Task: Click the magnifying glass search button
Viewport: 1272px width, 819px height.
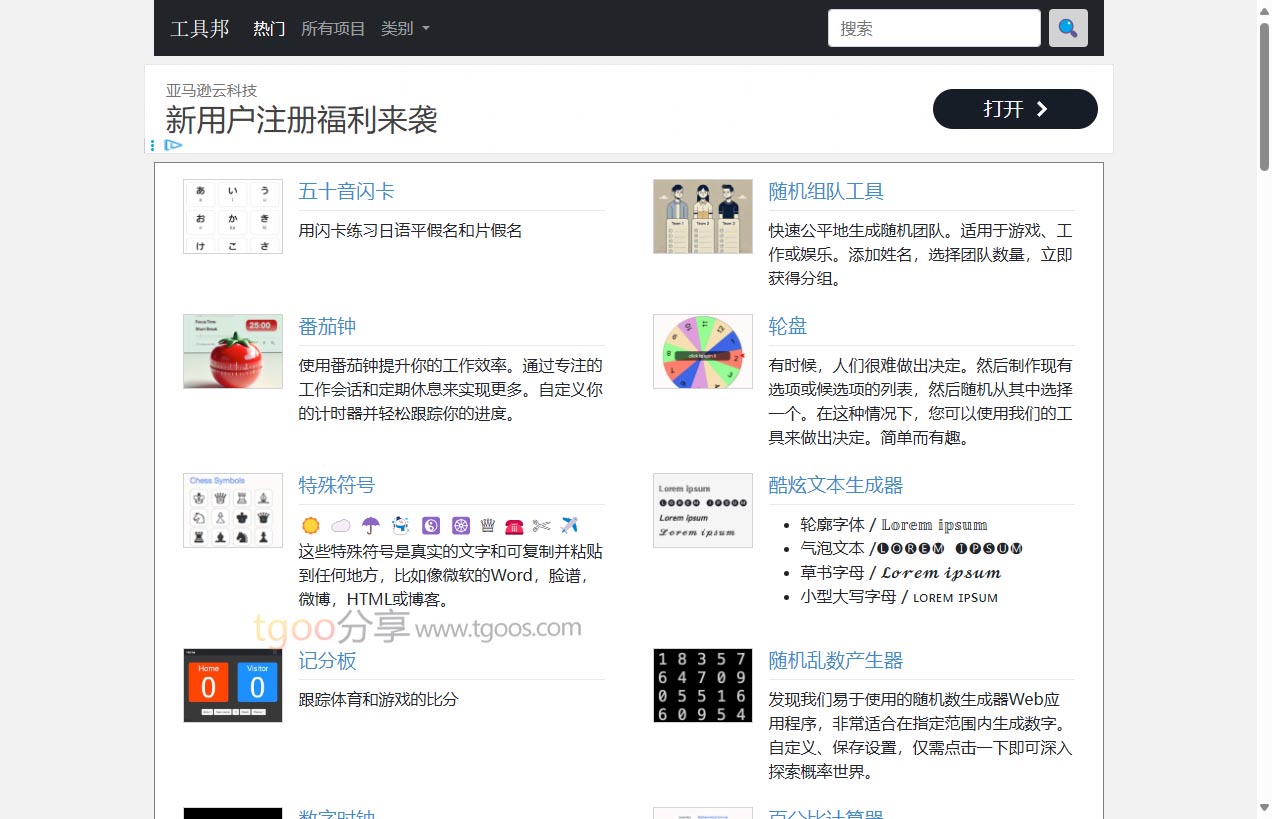Action: [1067, 28]
